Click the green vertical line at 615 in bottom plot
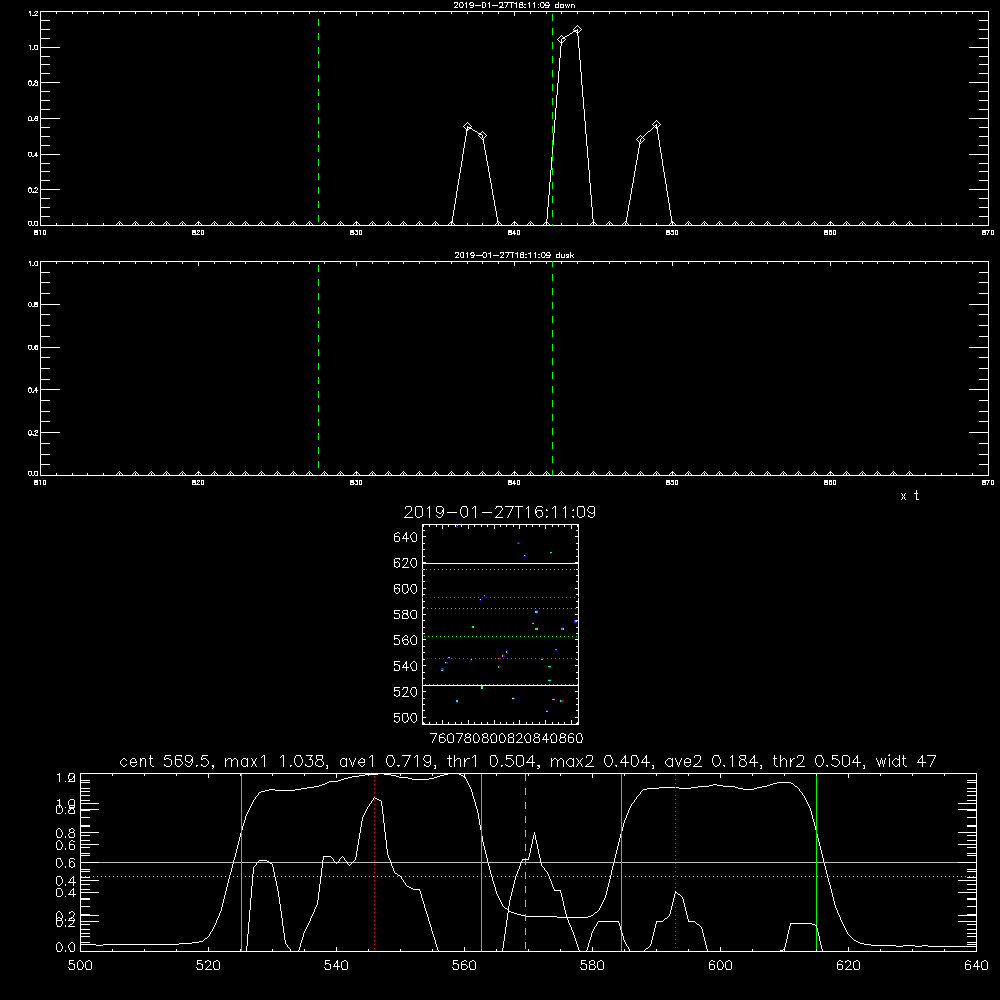This screenshot has width=1000, height=1000. [816, 861]
